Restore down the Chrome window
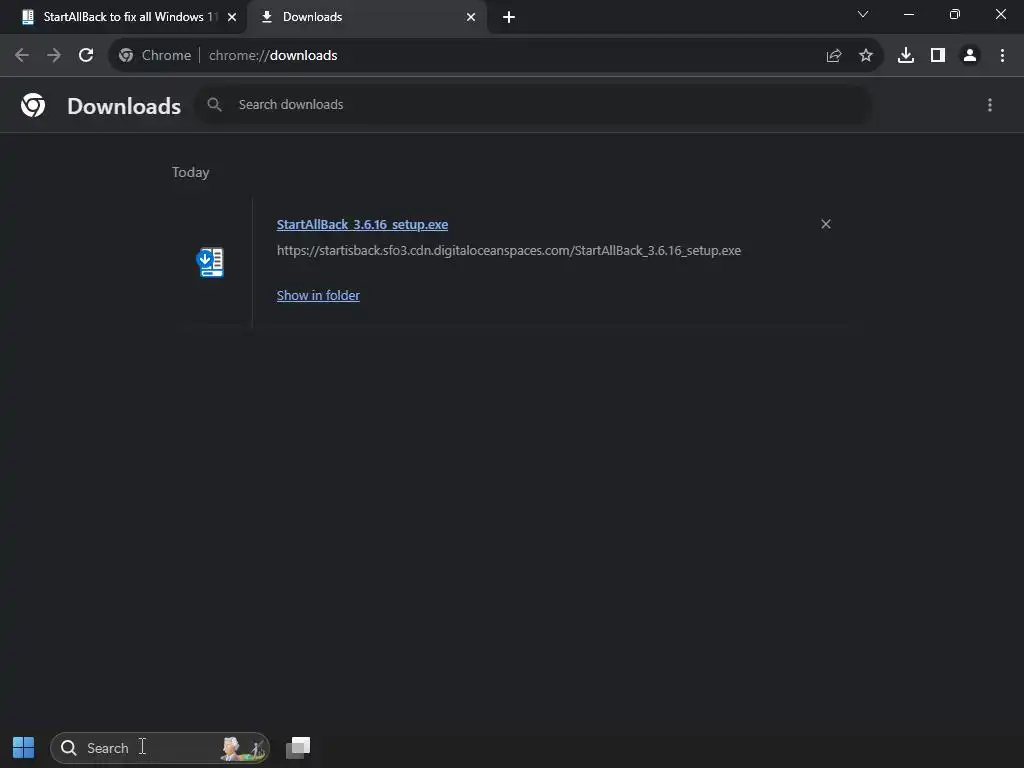 pos(955,14)
